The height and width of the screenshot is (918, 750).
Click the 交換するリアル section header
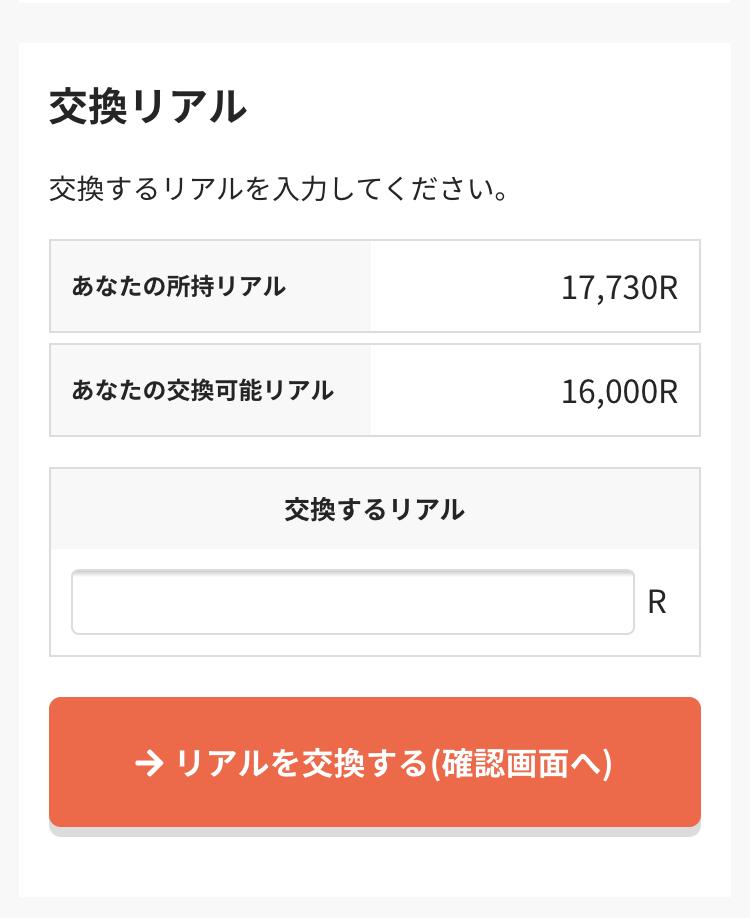click(374, 510)
